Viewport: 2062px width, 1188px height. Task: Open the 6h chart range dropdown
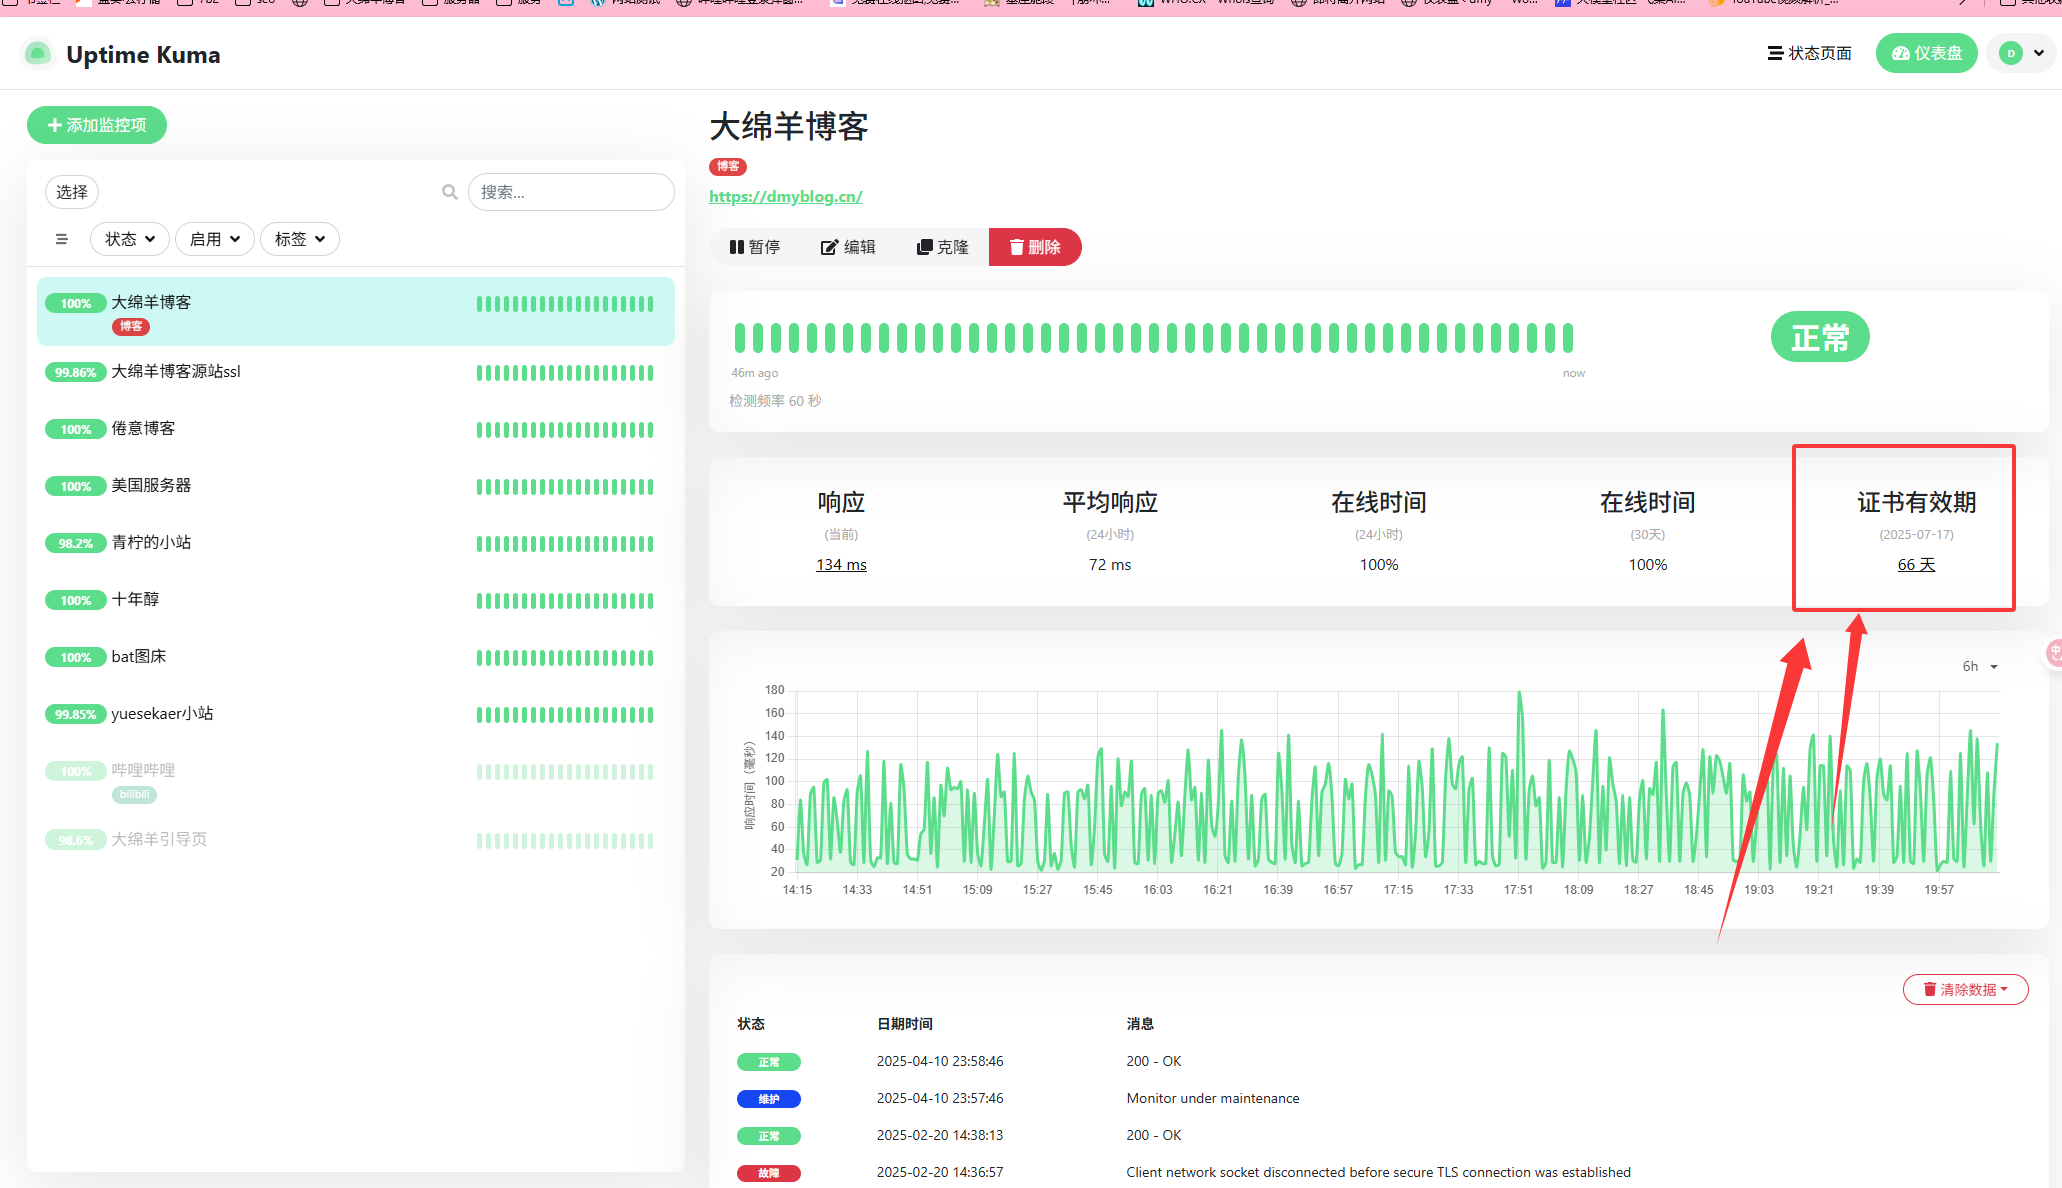(1979, 666)
